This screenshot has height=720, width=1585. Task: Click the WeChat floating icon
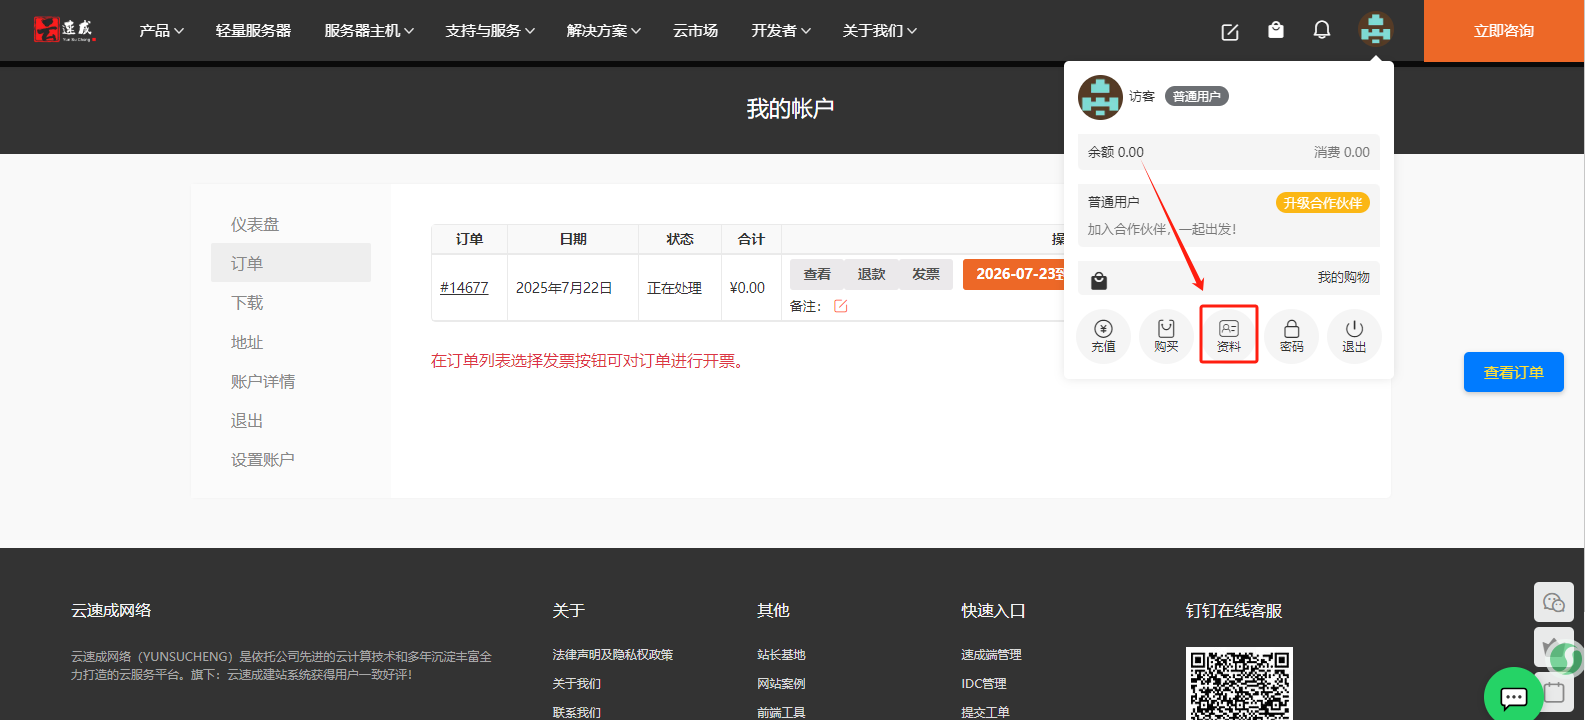1553,602
